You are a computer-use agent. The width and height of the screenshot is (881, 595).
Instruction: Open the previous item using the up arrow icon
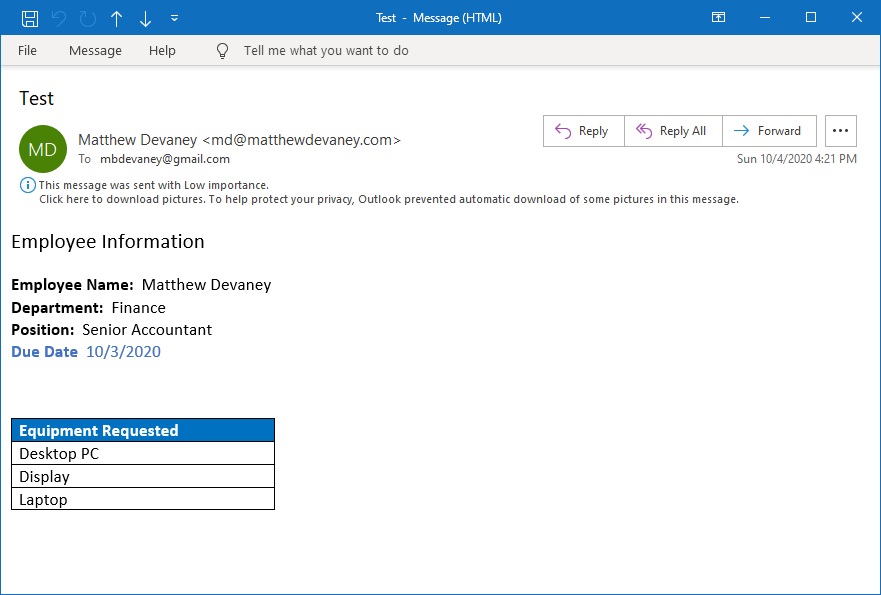[x=116, y=17]
